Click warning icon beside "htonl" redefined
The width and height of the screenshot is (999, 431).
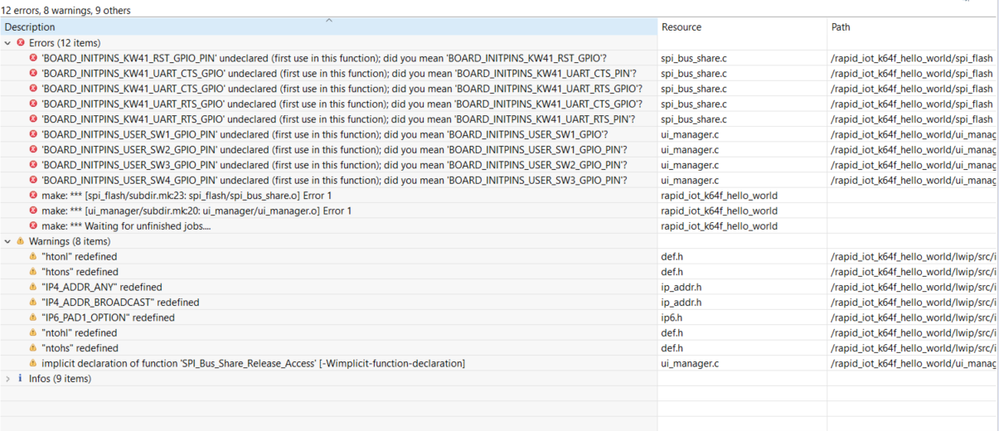34,257
